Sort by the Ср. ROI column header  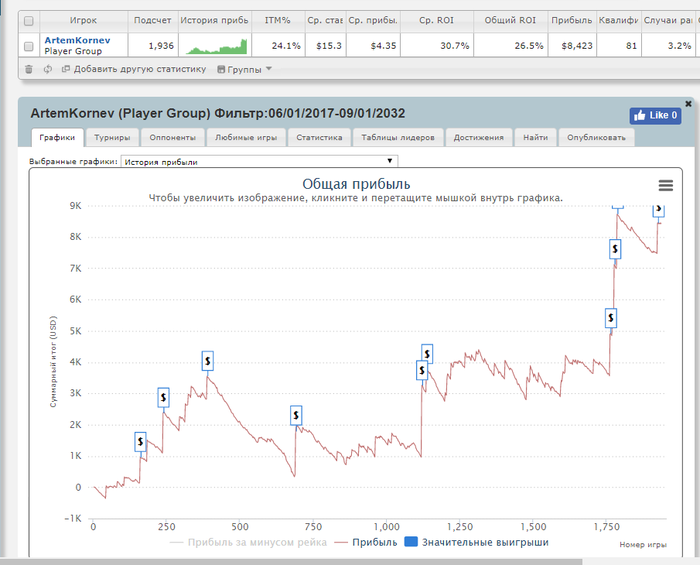[x=437, y=21]
